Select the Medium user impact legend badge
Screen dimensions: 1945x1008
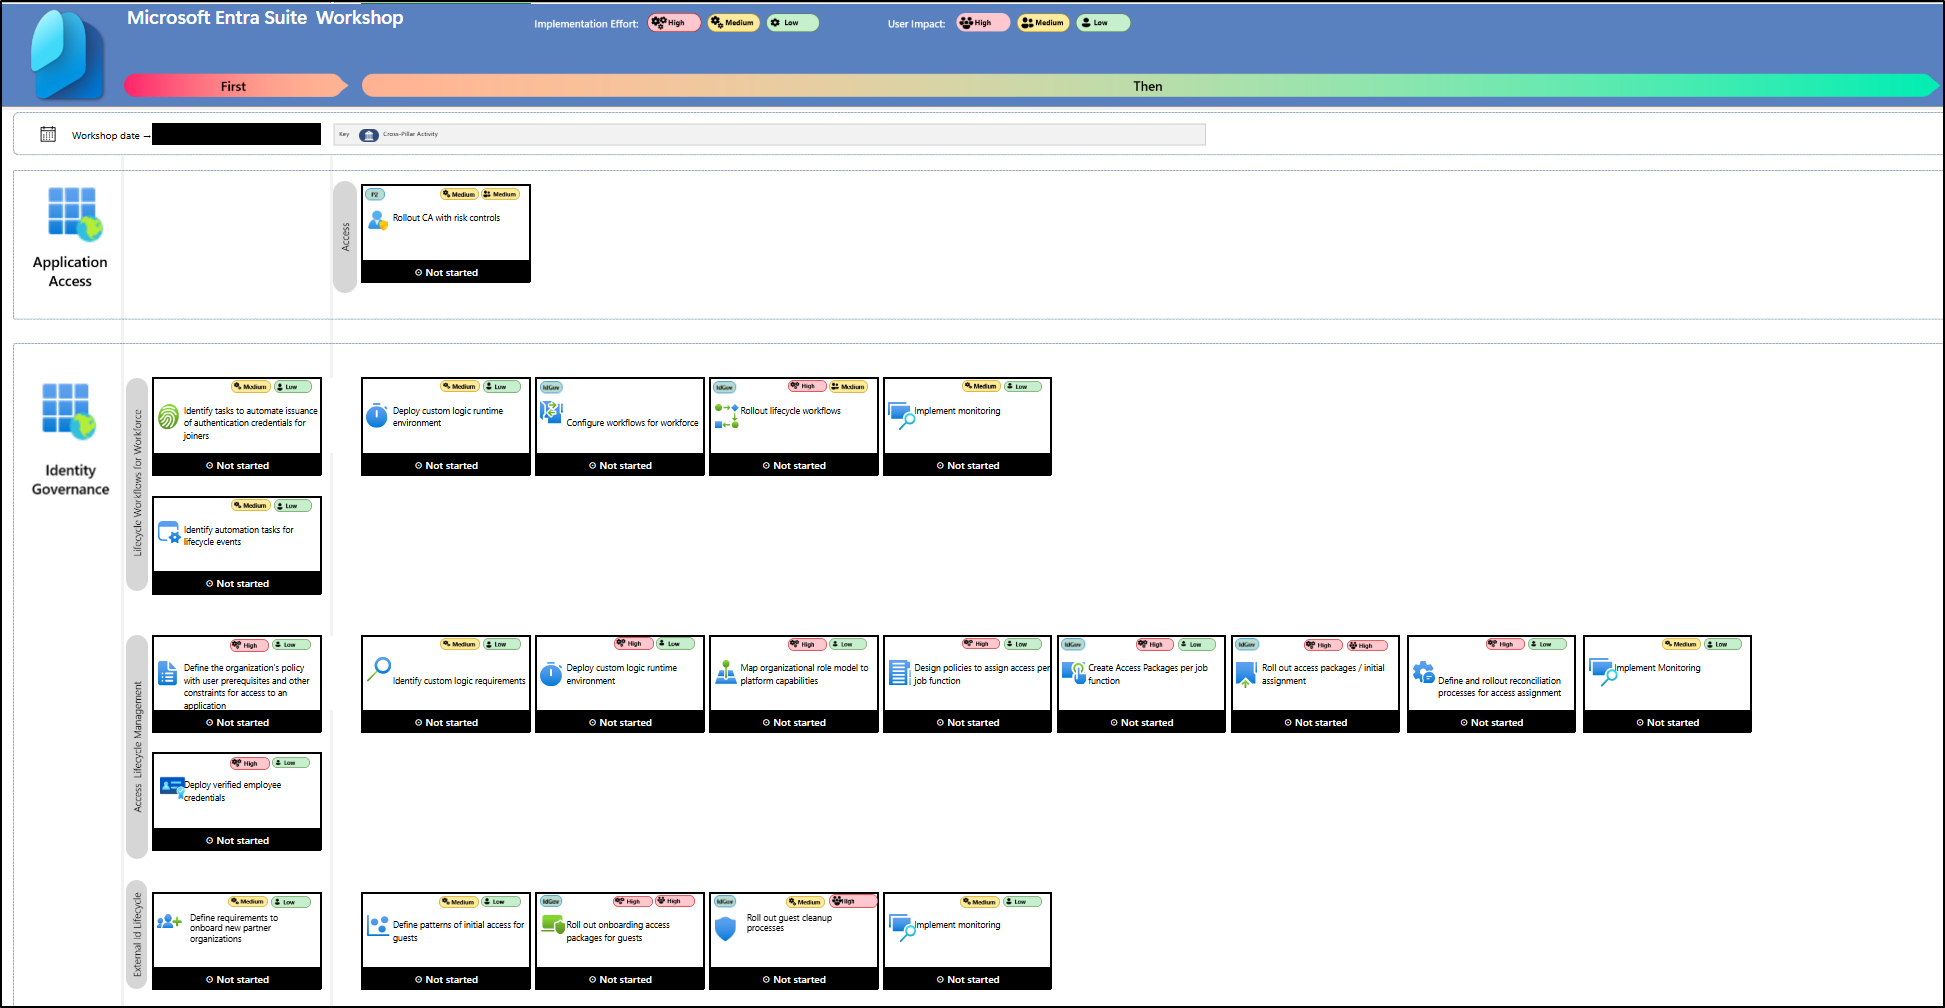1043,23
